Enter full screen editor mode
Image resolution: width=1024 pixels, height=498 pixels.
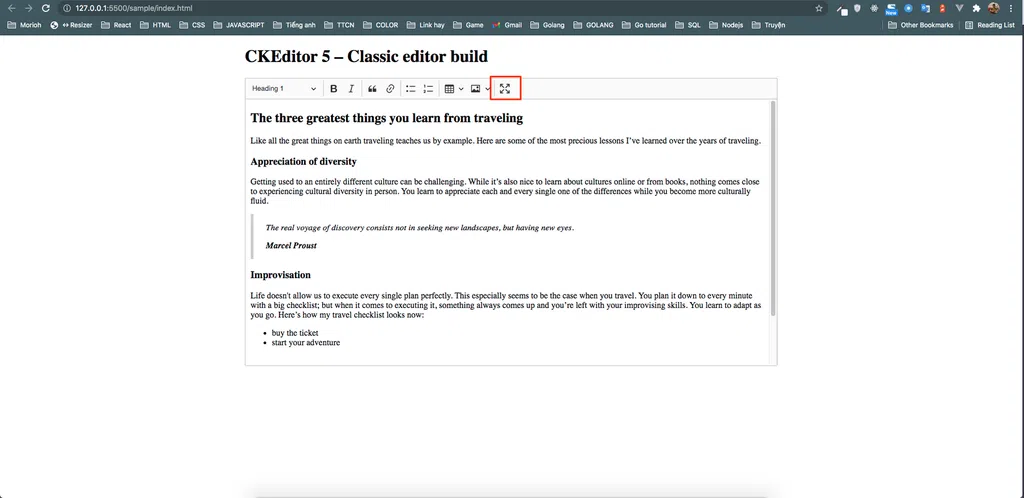pyautogui.click(x=505, y=89)
